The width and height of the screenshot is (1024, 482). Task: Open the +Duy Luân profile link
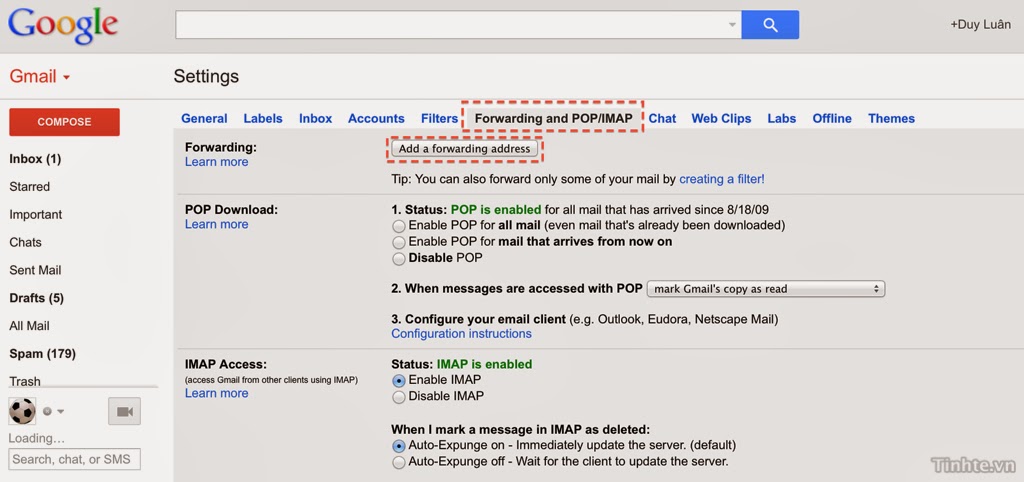point(980,25)
